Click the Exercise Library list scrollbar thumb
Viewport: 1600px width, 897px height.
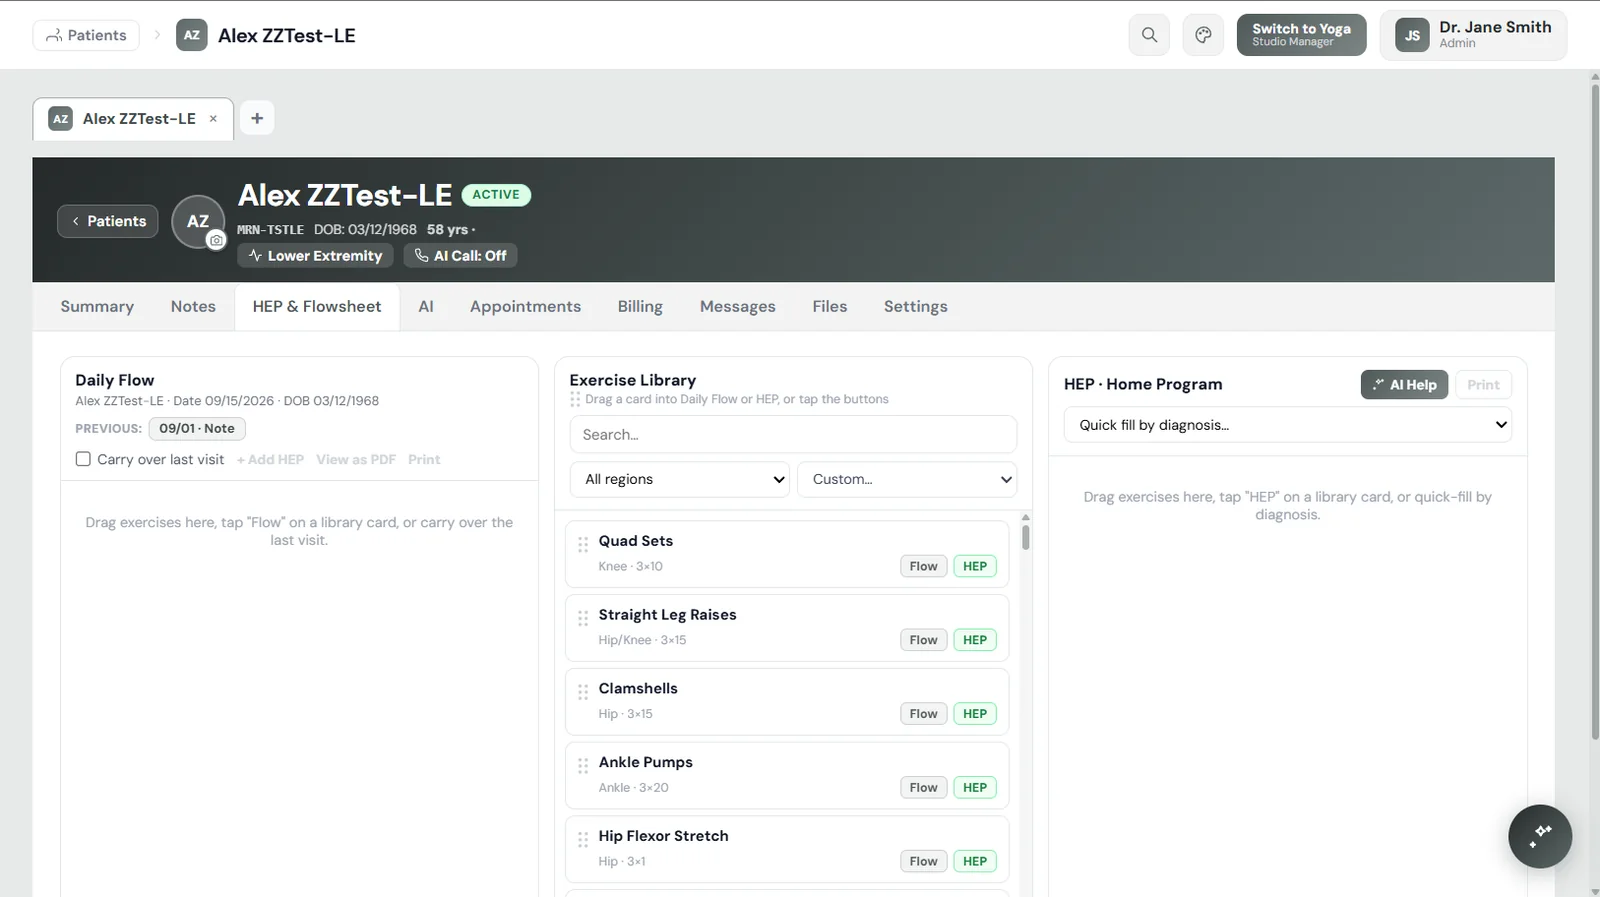(x=1025, y=537)
